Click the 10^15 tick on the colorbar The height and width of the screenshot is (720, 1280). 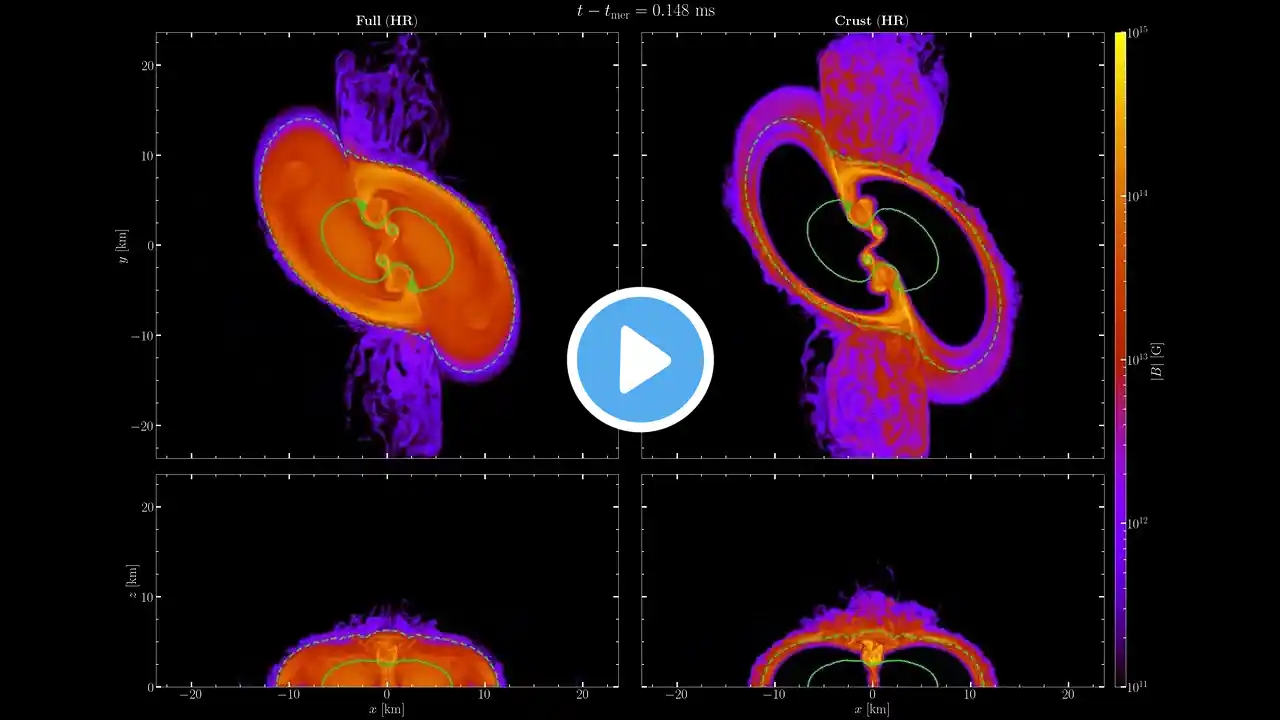click(1137, 33)
